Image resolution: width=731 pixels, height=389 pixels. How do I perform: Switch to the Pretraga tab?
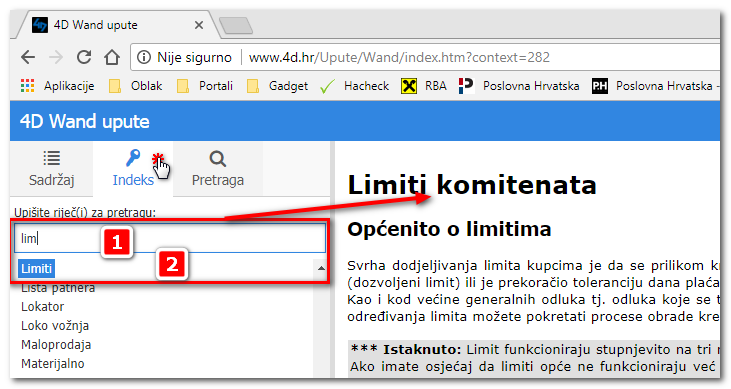(218, 169)
